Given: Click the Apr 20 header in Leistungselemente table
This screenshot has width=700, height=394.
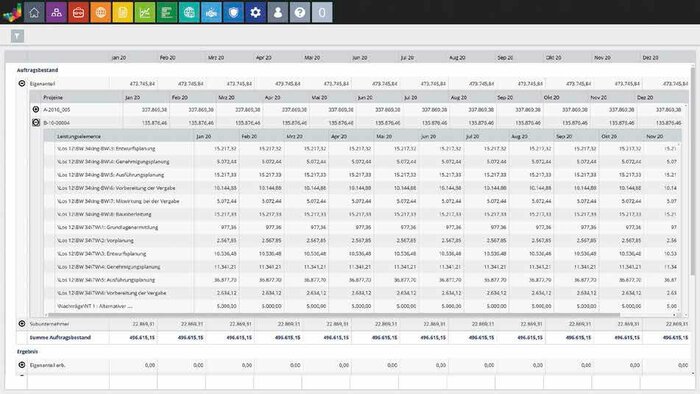Looking at the screenshot, I should 339,136.
